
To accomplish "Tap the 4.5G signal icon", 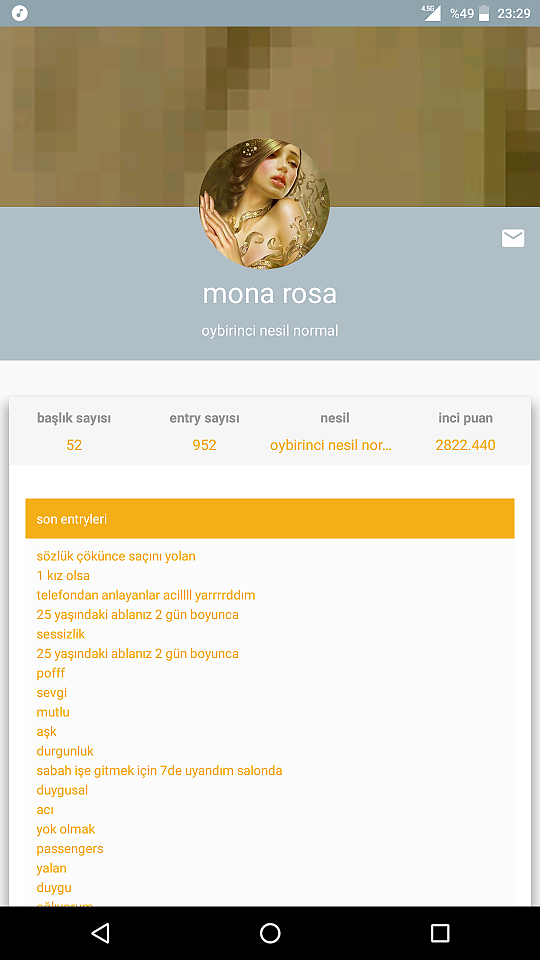I will click(430, 12).
